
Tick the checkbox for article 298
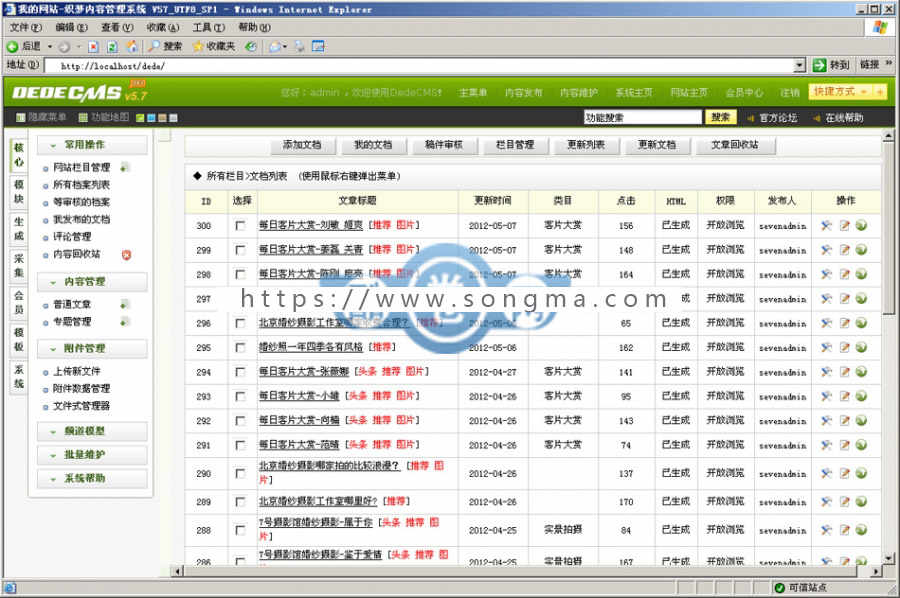(x=240, y=274)
